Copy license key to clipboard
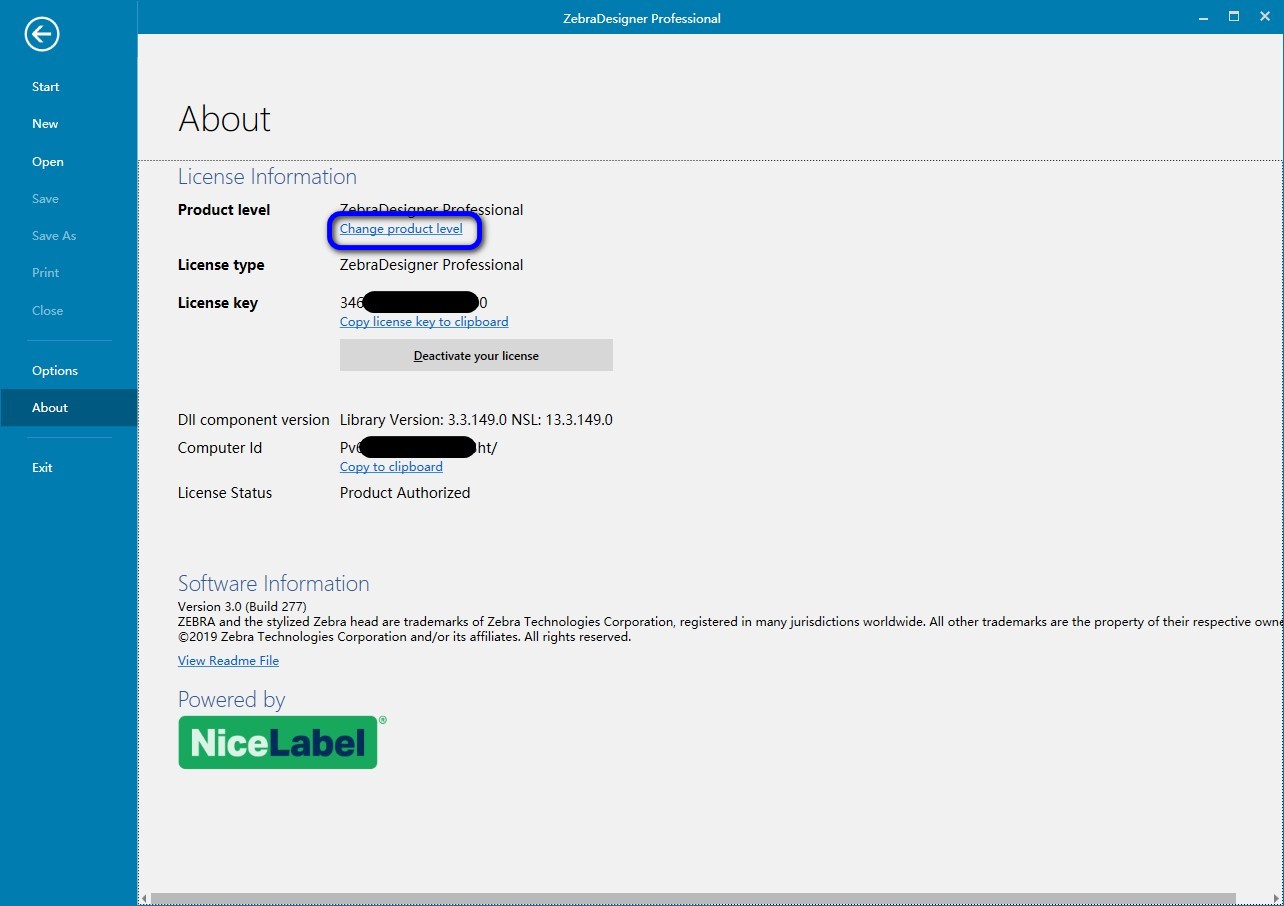Viewport: 1284px width, 906px height. pos(423,321)
